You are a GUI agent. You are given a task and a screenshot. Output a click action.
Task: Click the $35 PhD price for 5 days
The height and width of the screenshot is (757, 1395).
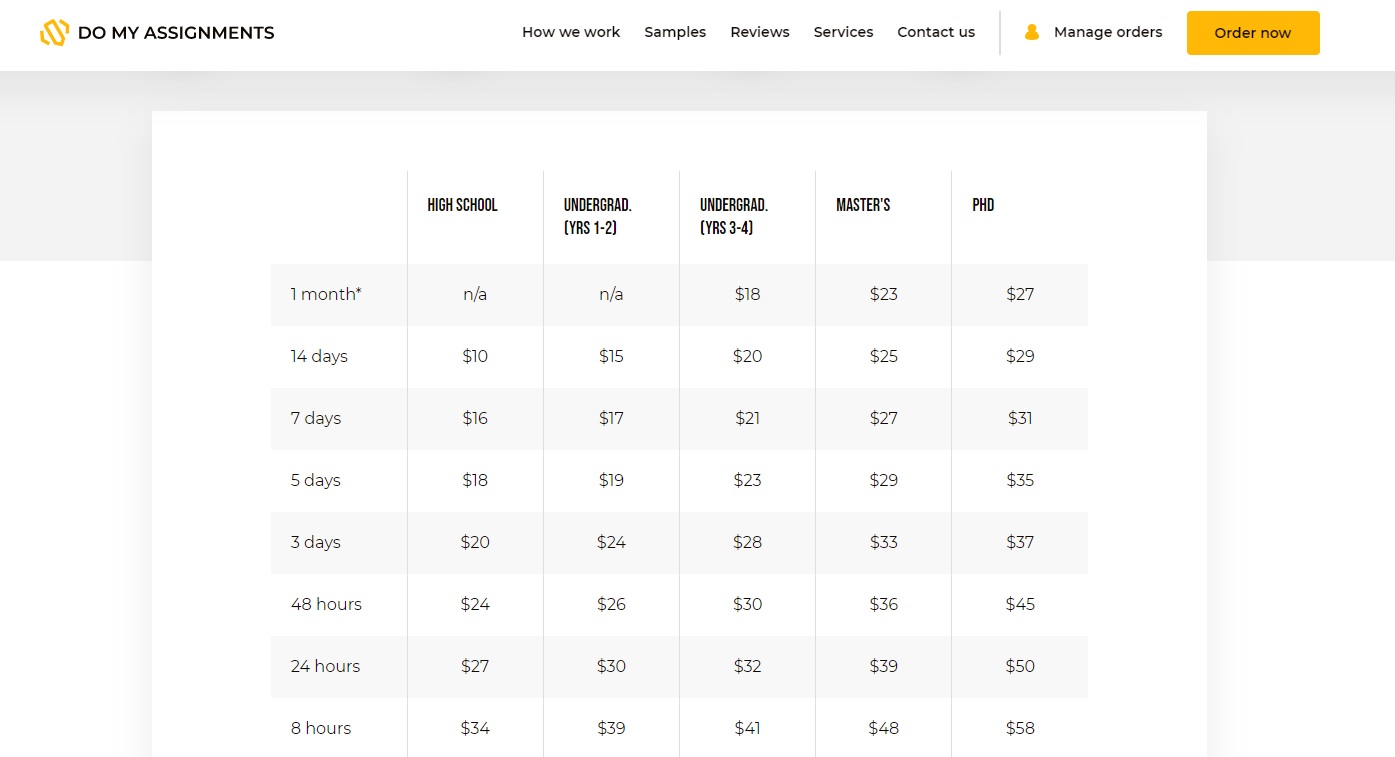tap(1020, 480)
